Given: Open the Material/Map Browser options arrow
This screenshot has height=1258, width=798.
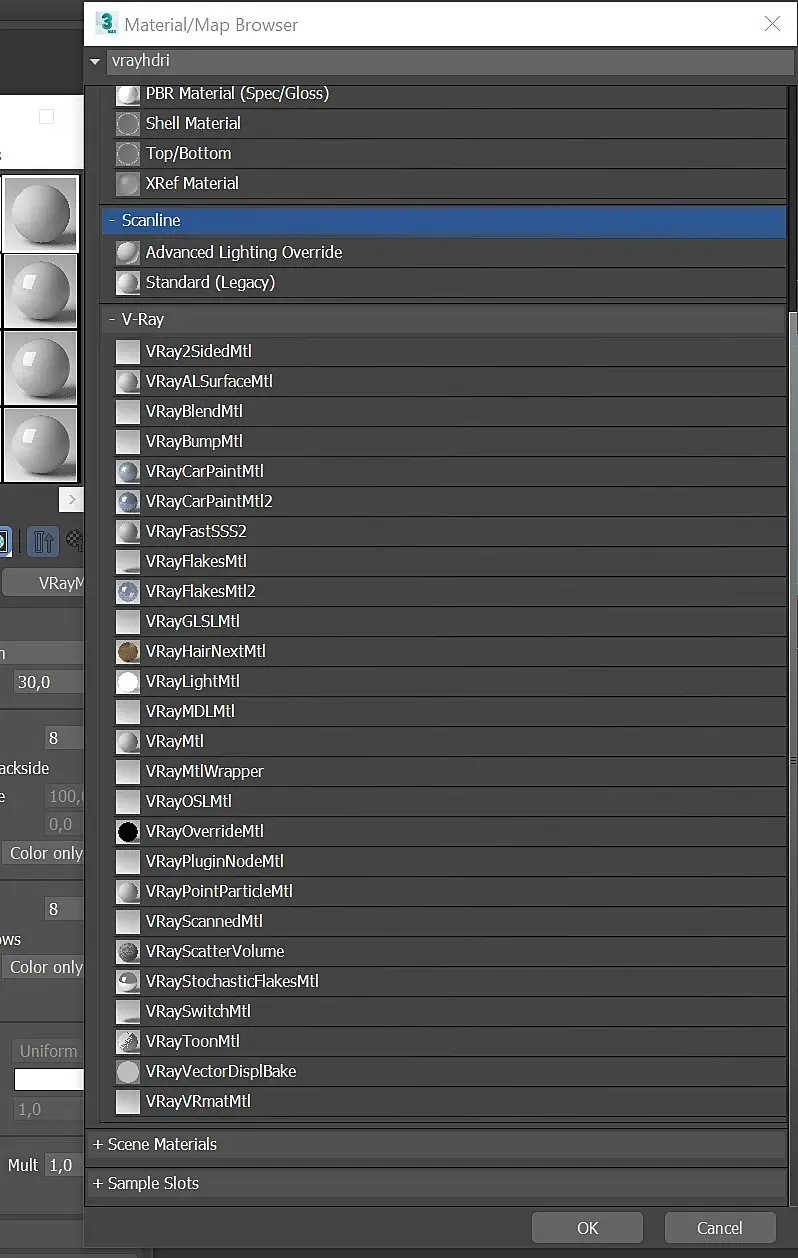Looking at the screenshot, I should 95,62.
